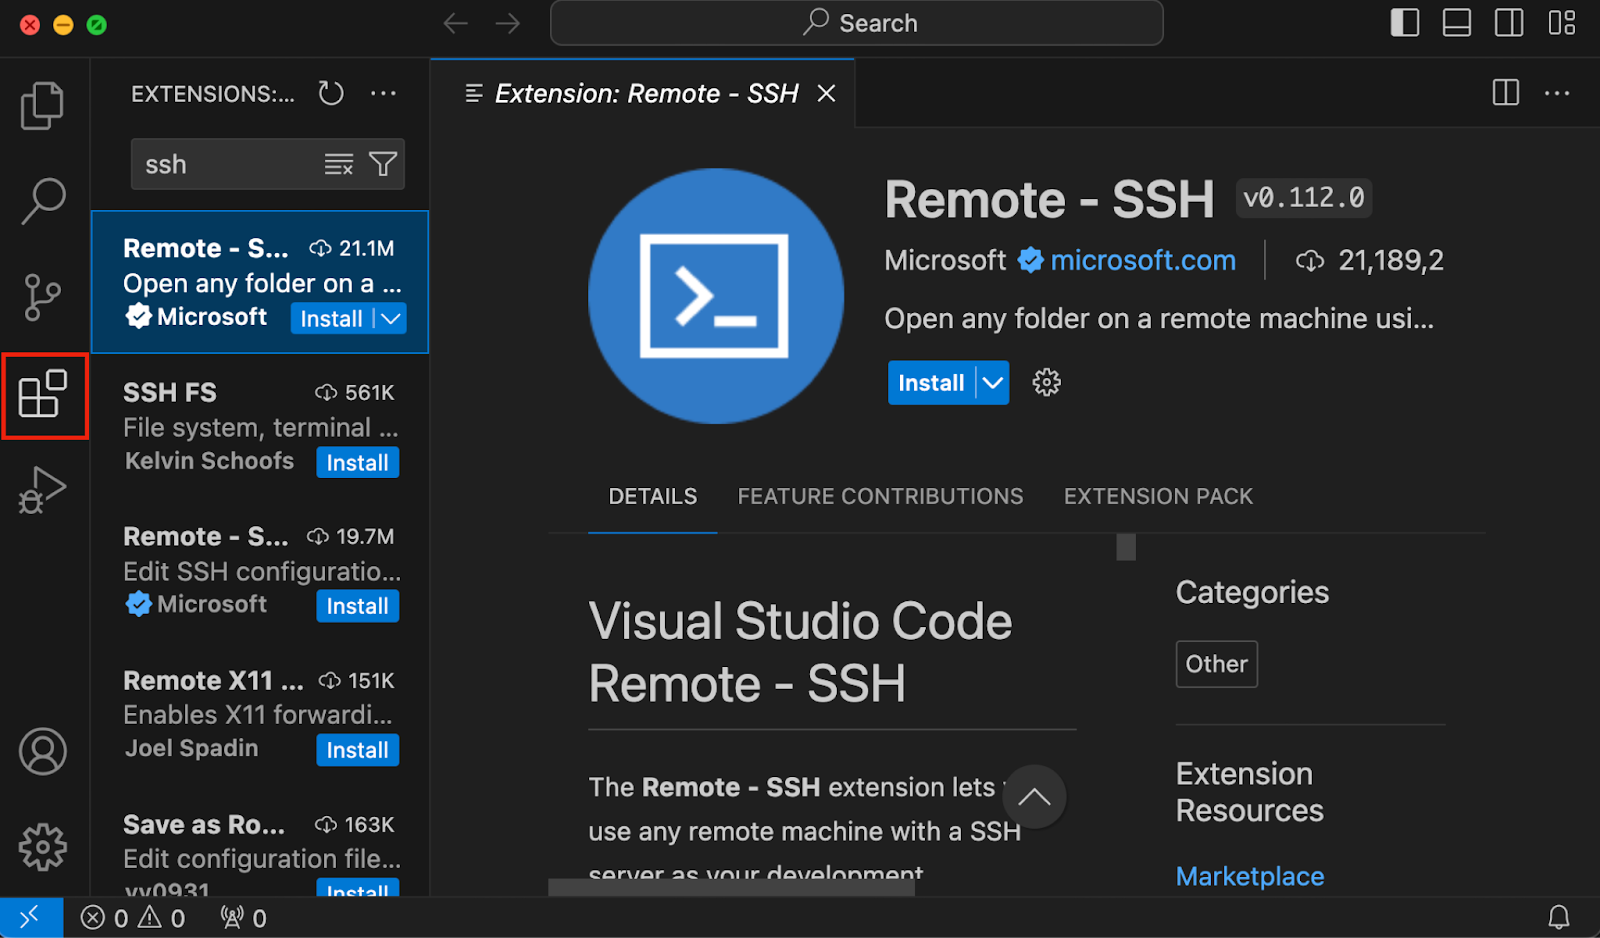Open the extension manage gear next to Install
Image resolution: width=1600 pixels, height=938 pixels.
pos(1046,382)
